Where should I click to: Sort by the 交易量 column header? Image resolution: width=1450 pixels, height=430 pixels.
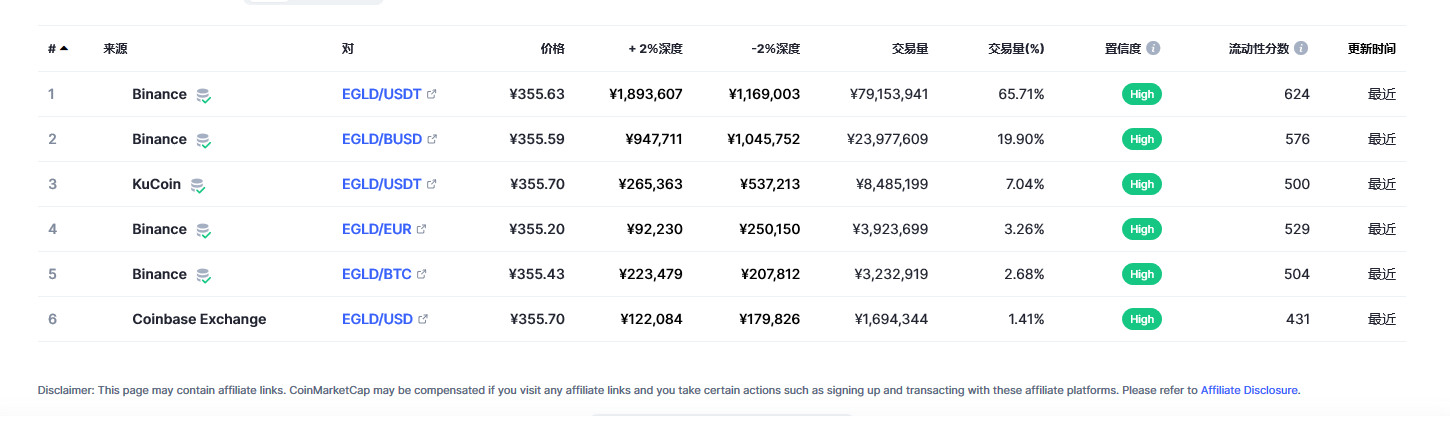[x=910, y=48]
